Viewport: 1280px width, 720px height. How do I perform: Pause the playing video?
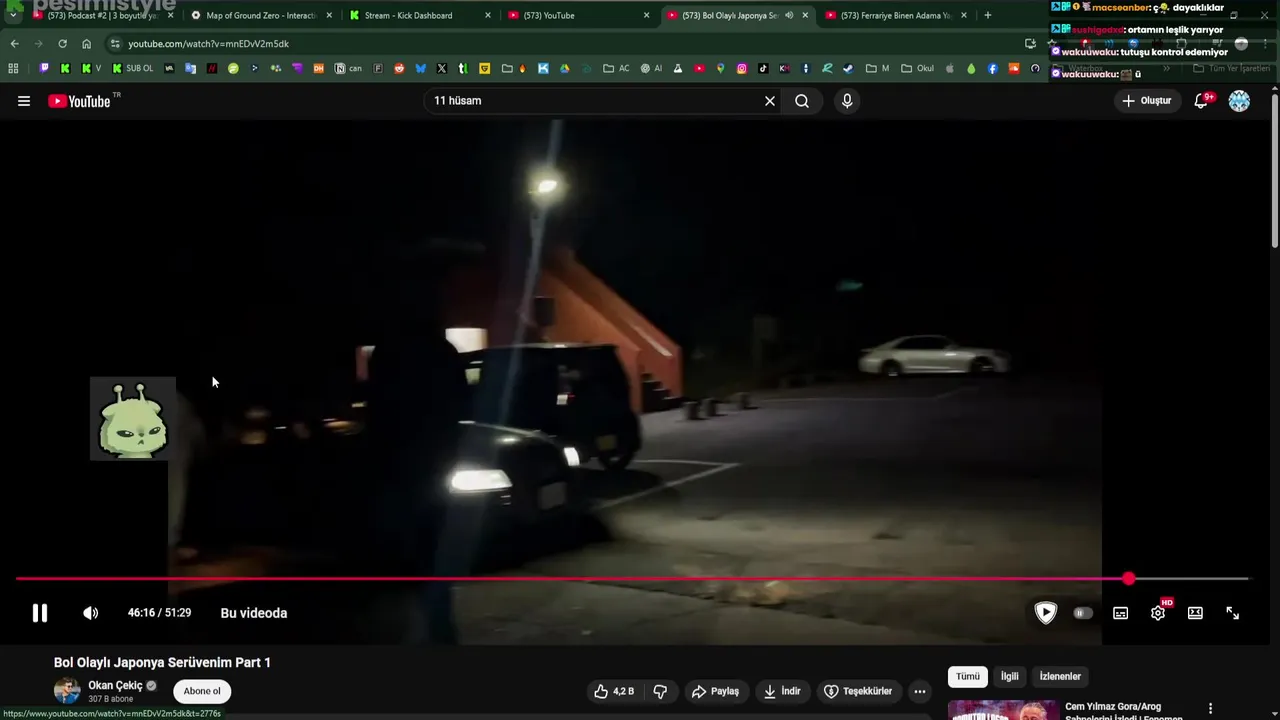point(40,613)
